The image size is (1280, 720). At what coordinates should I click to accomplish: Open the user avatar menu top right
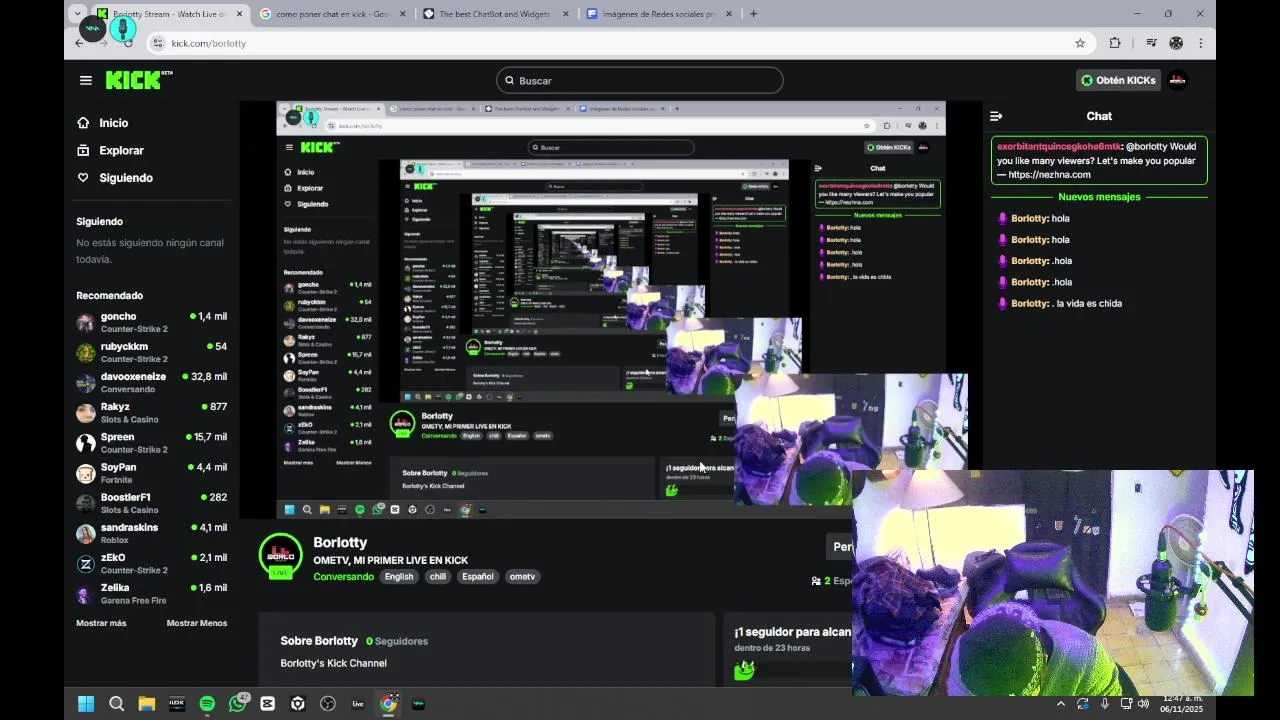(1178, 80)
